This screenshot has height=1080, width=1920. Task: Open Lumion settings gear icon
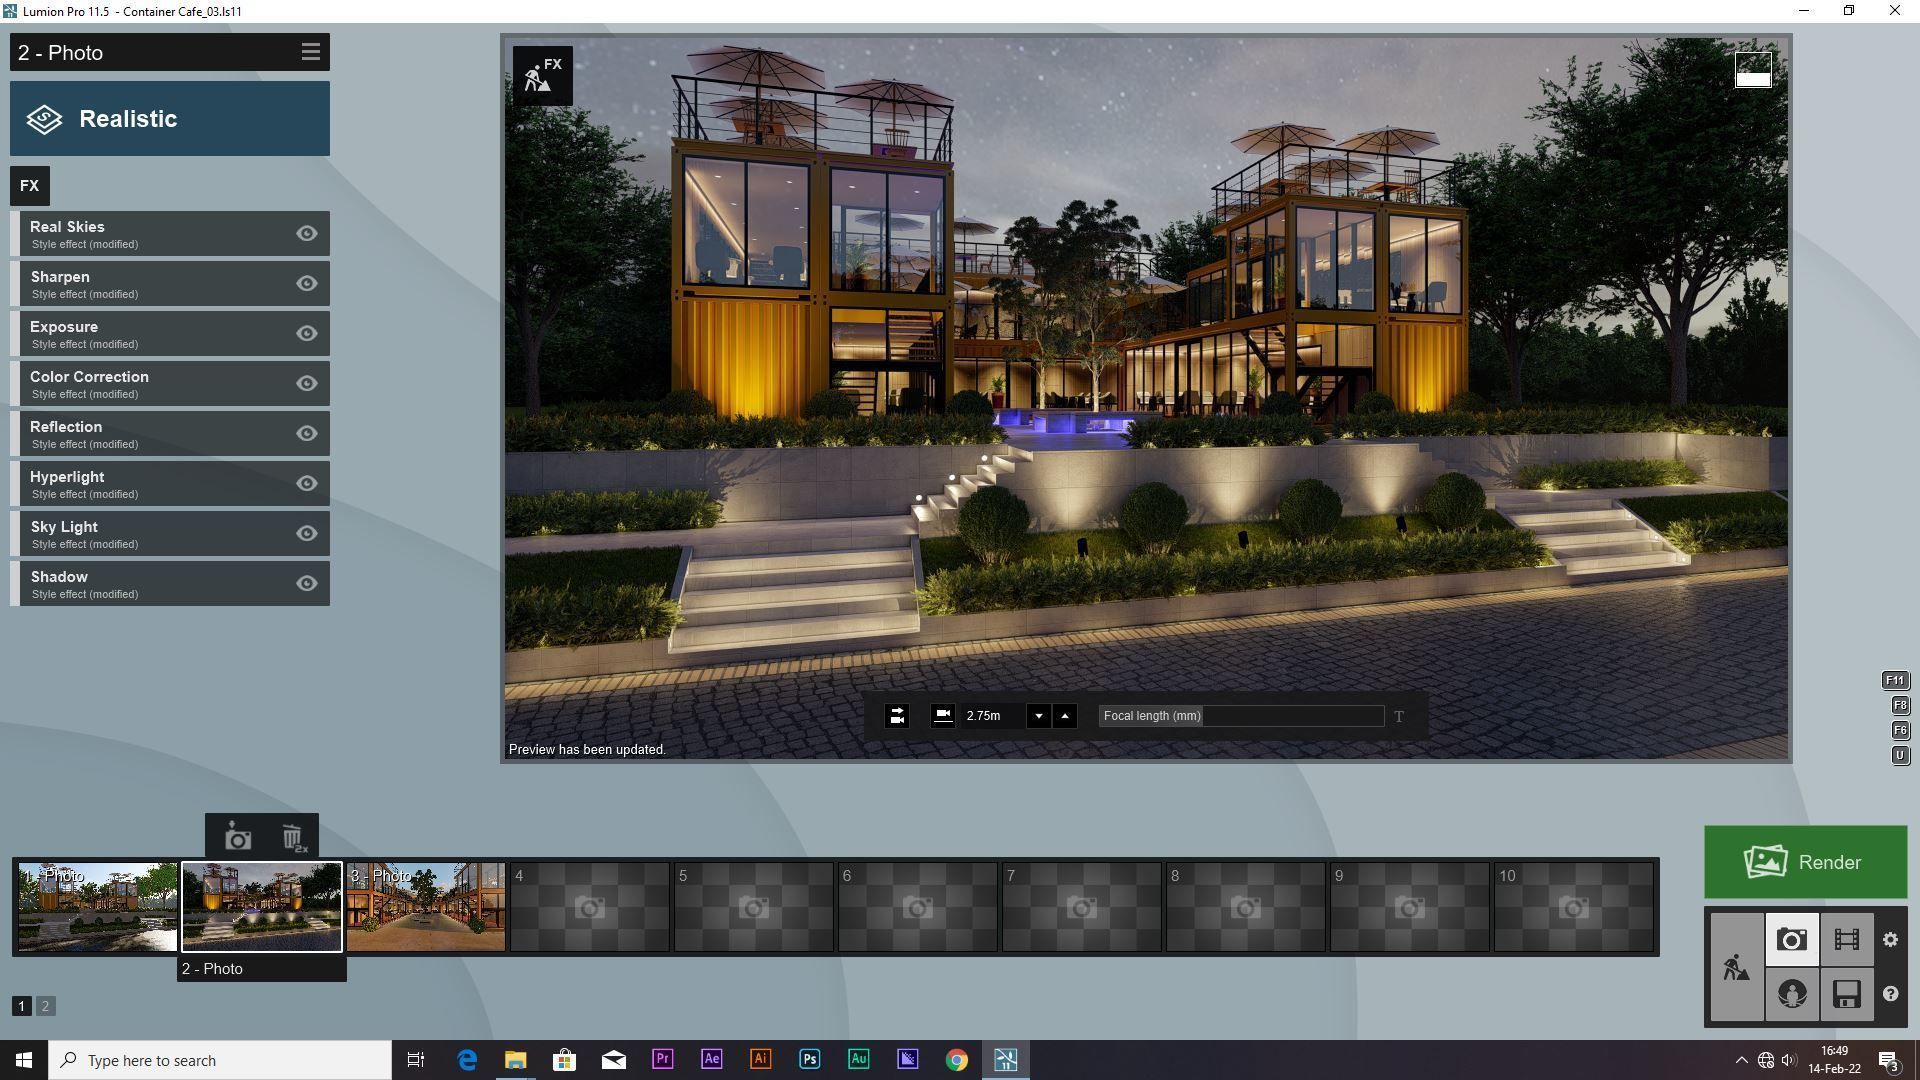point(1890,939)
